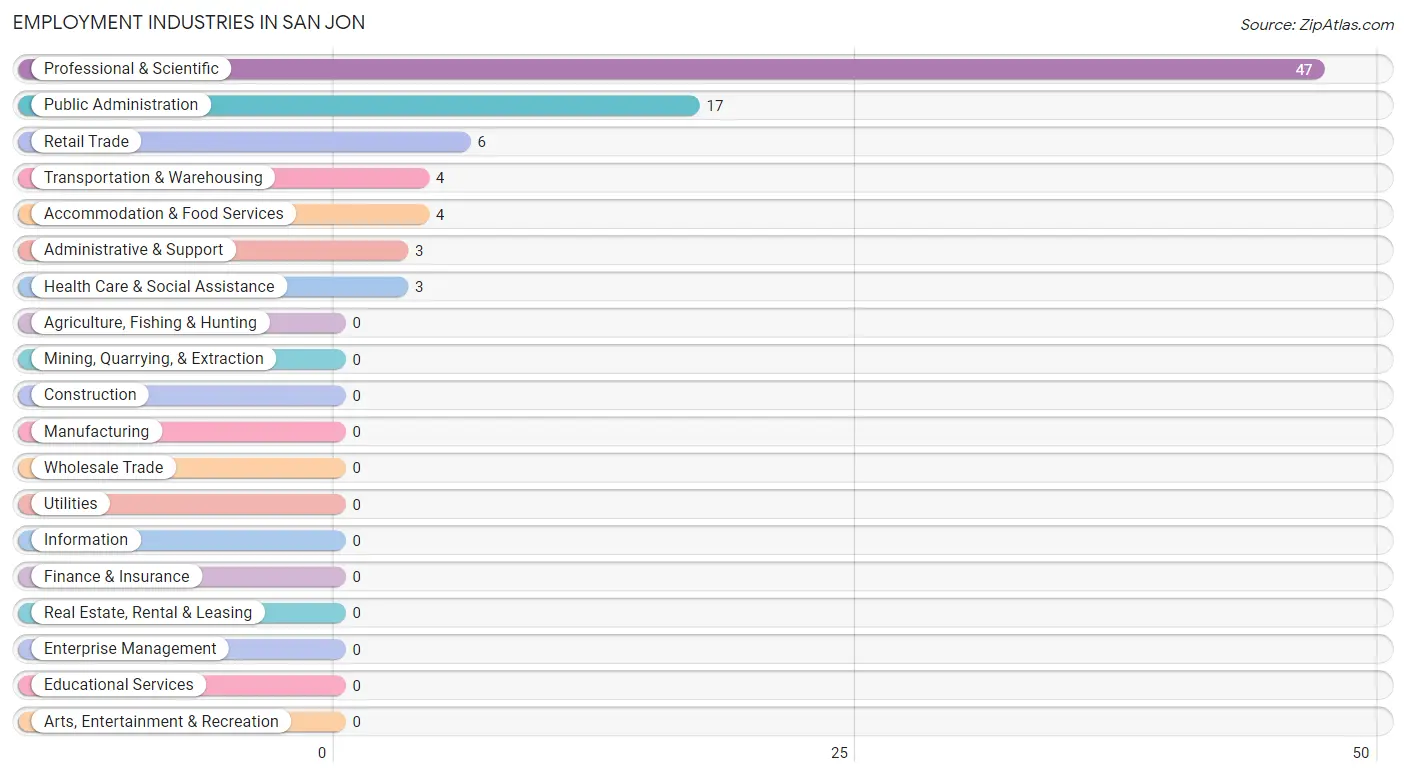Click the value 3 beside Administrative & Support
The image size is (1406, 776).
[419, 251]
